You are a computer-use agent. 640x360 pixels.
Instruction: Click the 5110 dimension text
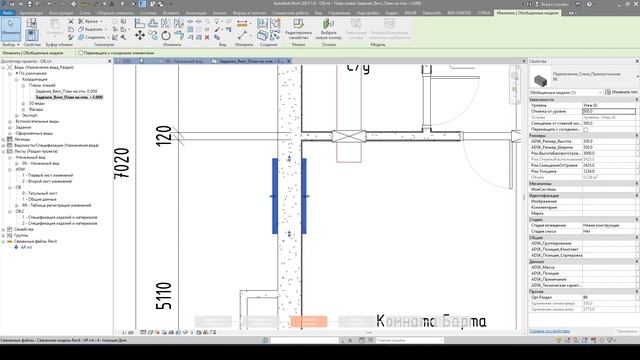164,296
